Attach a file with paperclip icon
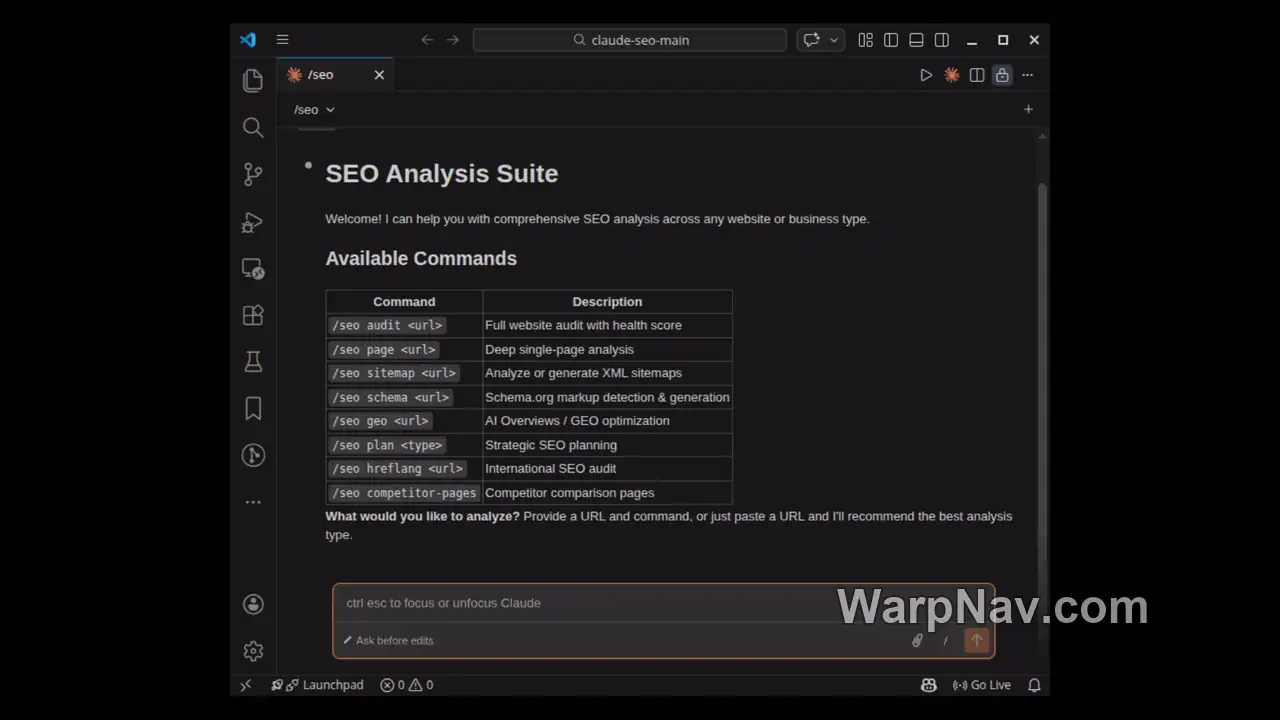The height and width of the screenshot is (720, 1280). 917,641
